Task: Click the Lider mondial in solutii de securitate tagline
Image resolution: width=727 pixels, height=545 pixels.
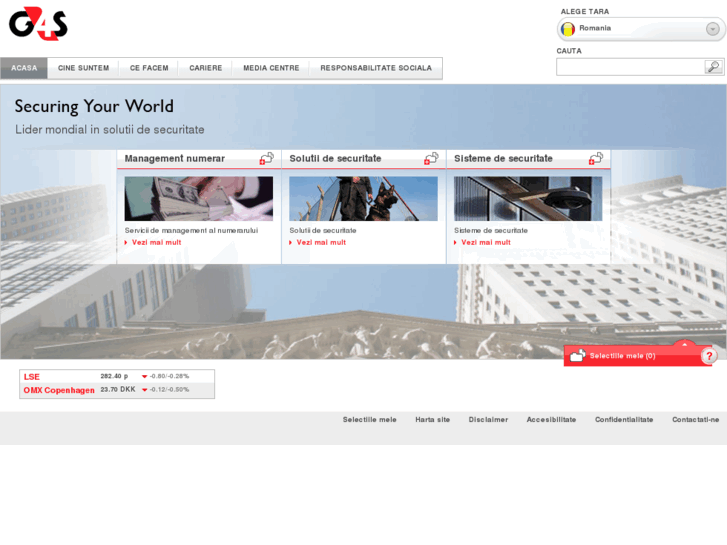Action: tap(109, 129)
